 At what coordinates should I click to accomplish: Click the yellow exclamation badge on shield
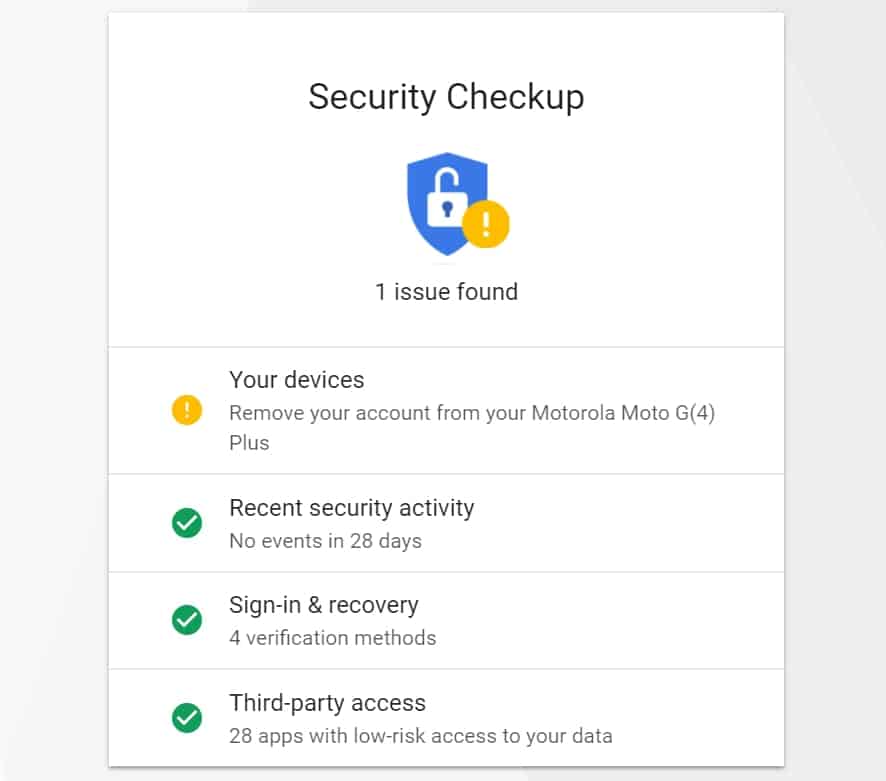[x=486, y=223]
